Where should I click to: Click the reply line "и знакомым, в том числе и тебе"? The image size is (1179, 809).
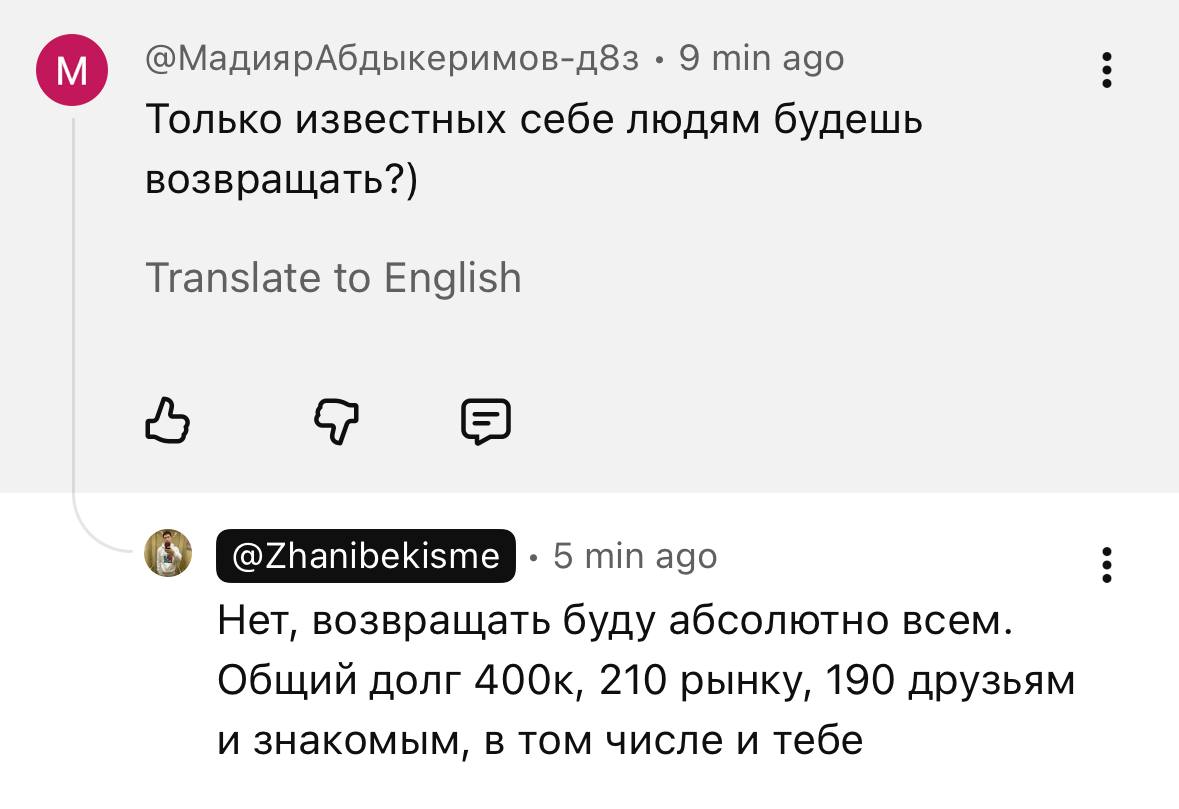pyautogui.click(x=540, y=740)
